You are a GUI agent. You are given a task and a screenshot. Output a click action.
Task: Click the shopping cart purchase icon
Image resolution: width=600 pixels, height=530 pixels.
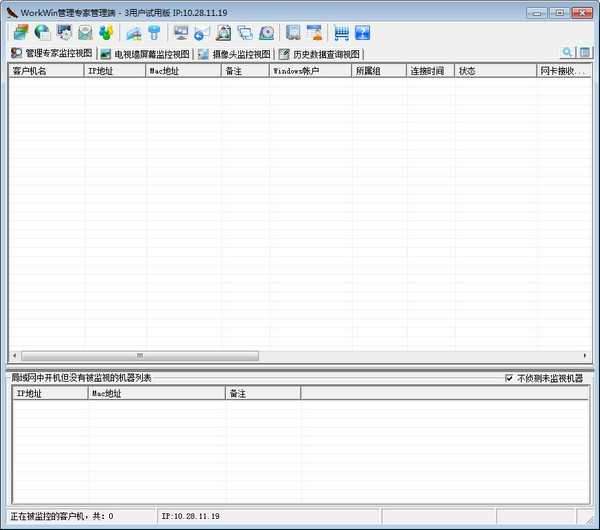(x=341, y=33)
